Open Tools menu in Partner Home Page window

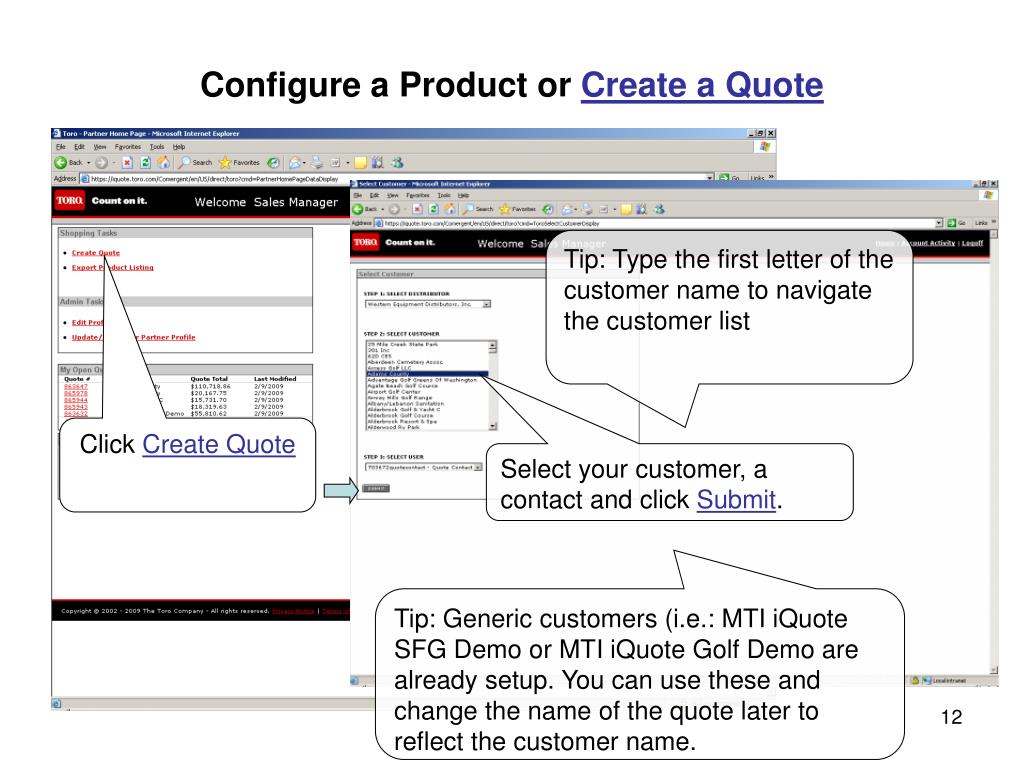pos(157,147)
